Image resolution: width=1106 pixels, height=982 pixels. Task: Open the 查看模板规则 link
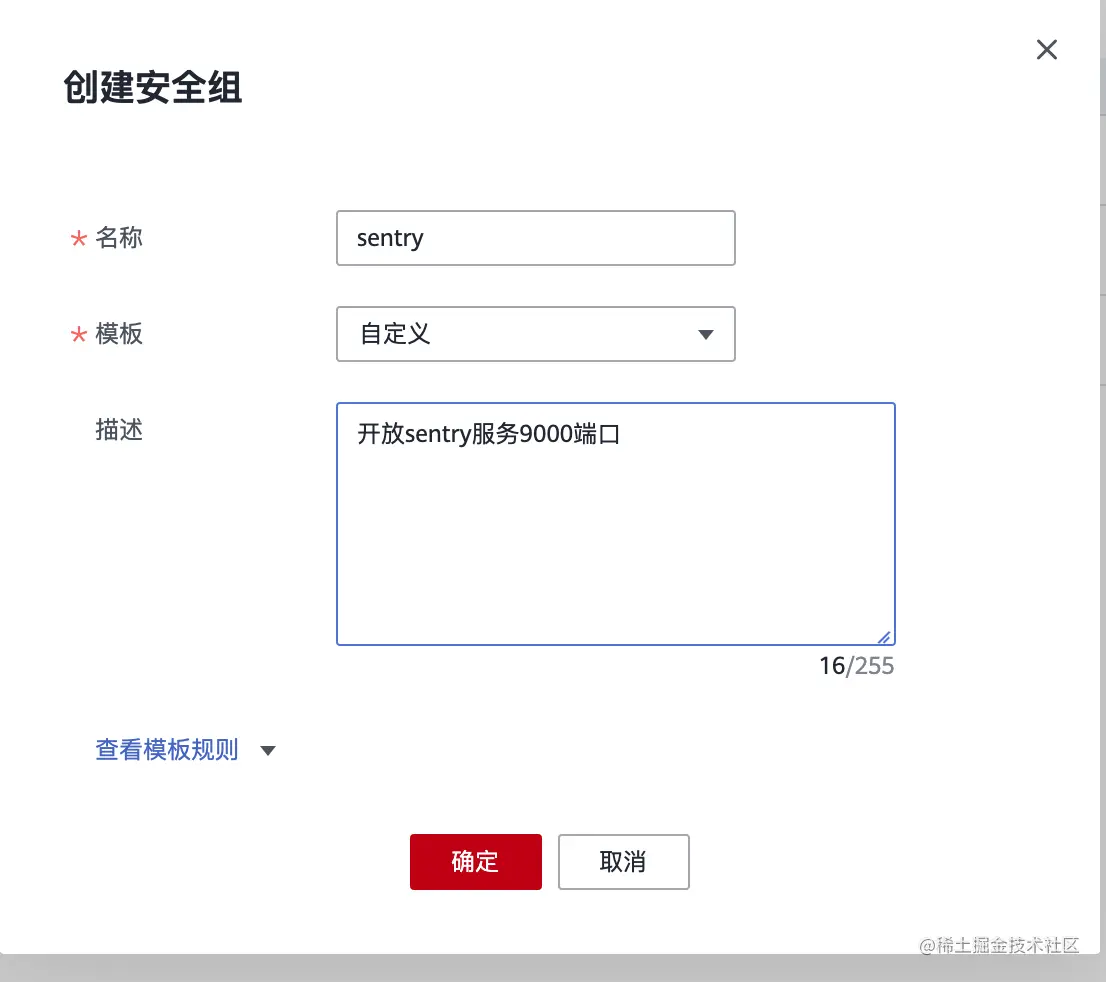pos(167,749)
